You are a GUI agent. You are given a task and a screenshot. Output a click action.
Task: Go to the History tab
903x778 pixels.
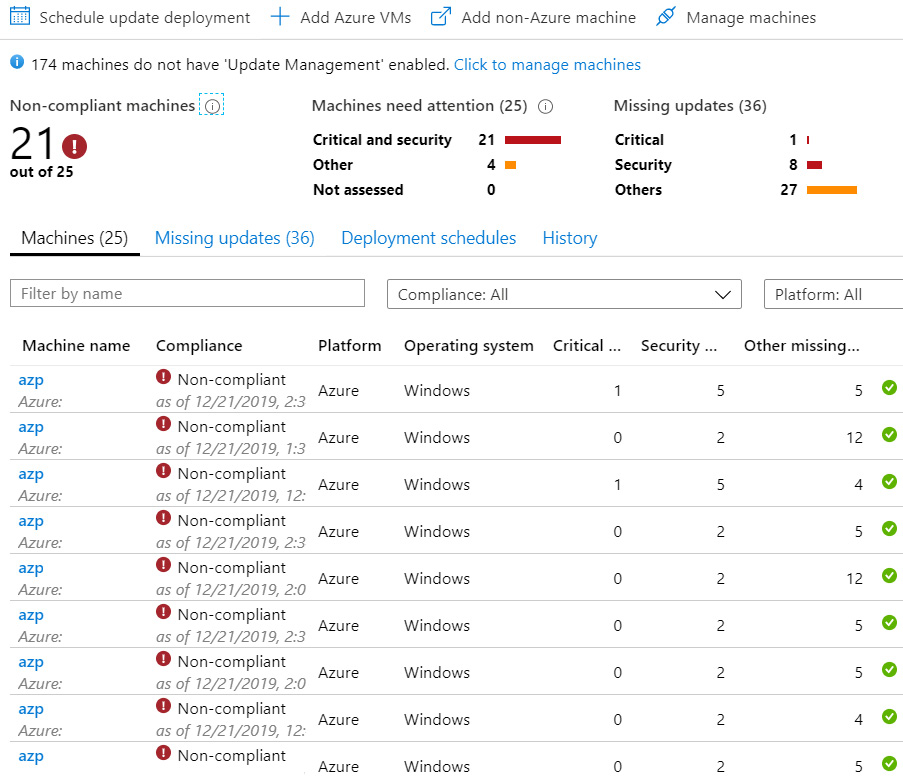click(x=569, y=238)
